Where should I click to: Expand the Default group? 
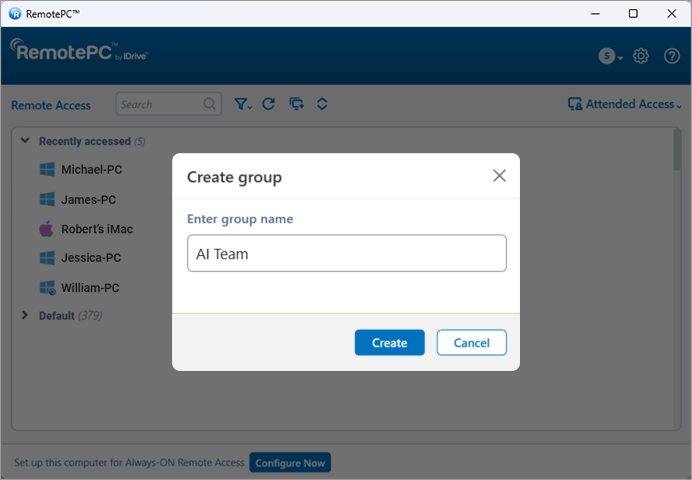click(x=25, y=316)
